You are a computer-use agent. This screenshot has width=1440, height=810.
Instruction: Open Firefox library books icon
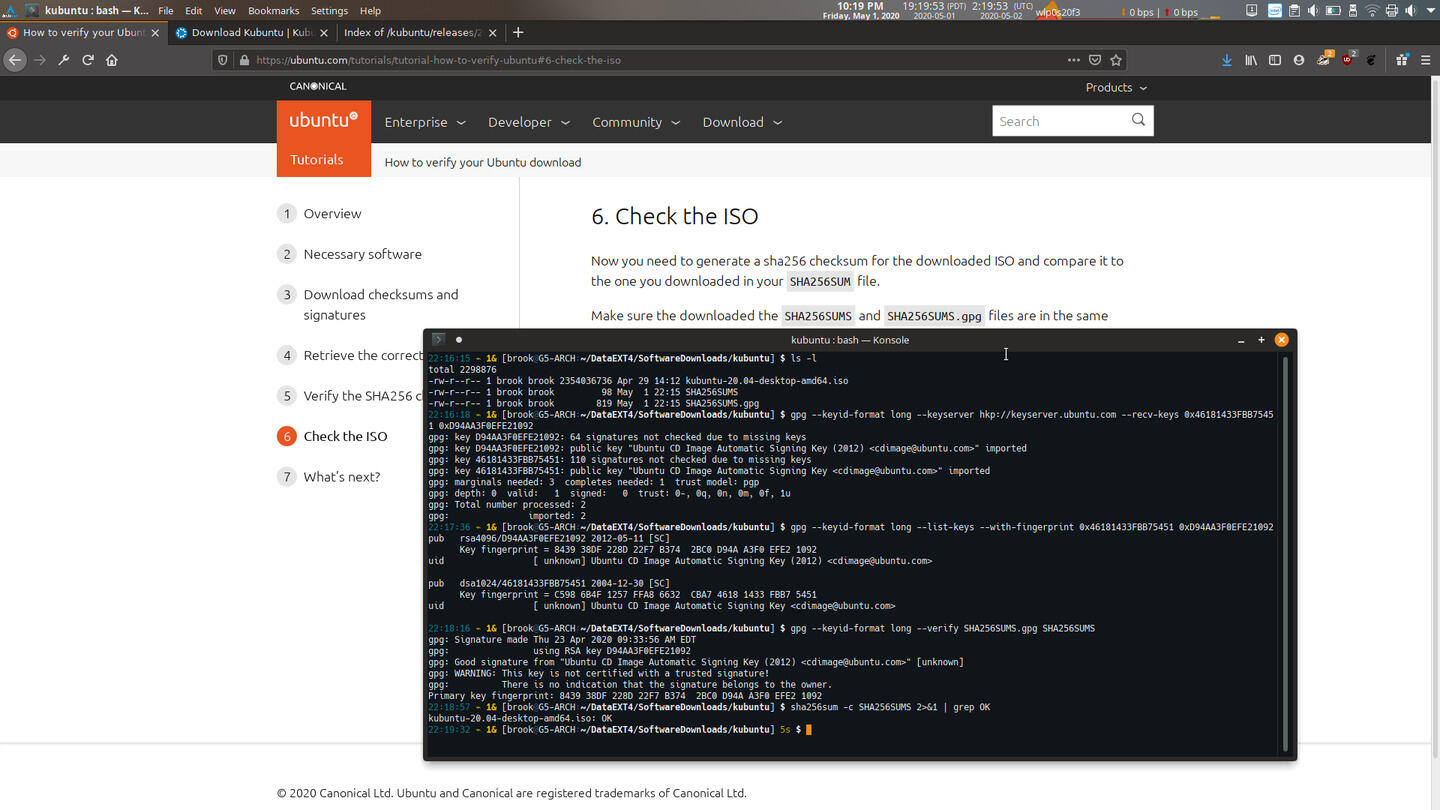tap(1251, 60)
